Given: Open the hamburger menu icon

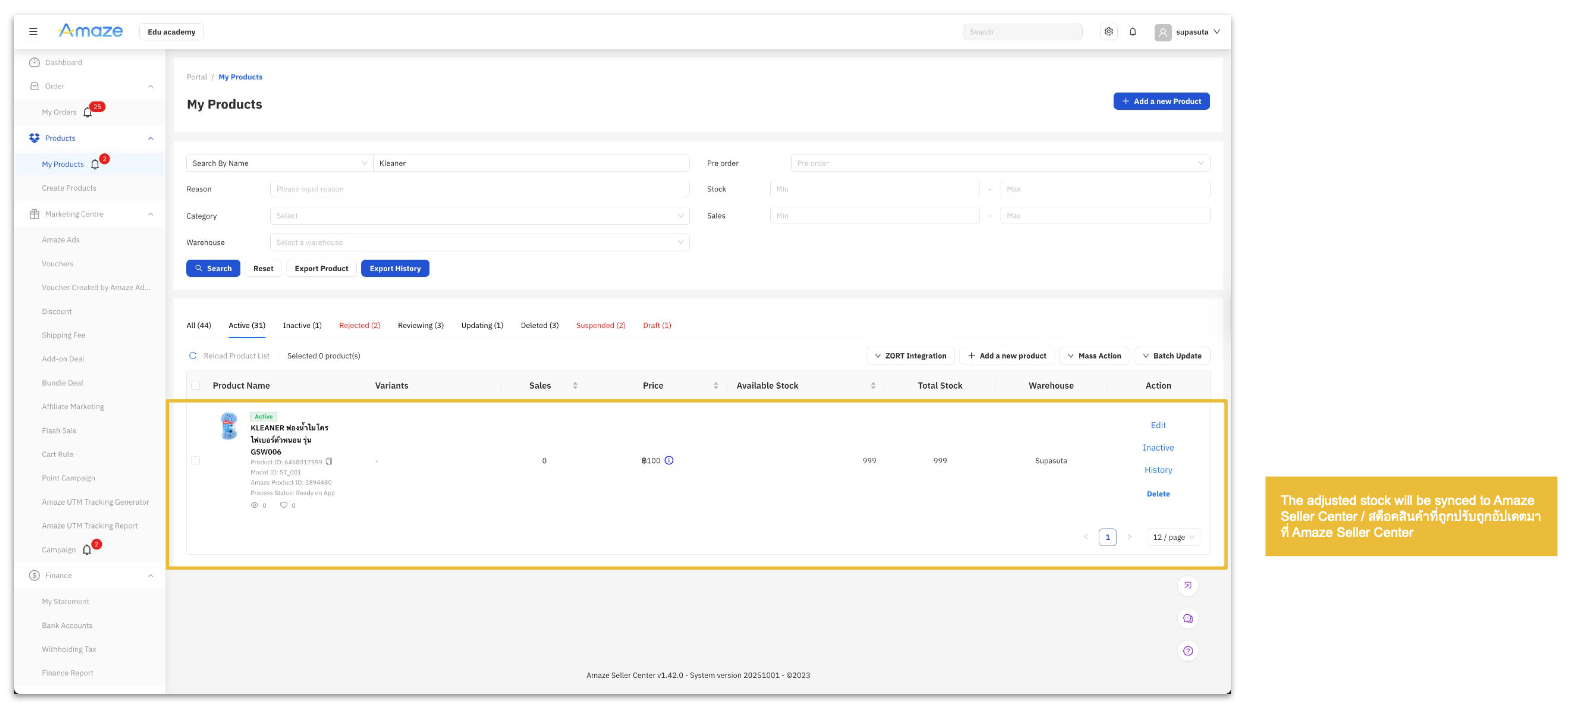Looking at the screenshot, I should point(33,32).
